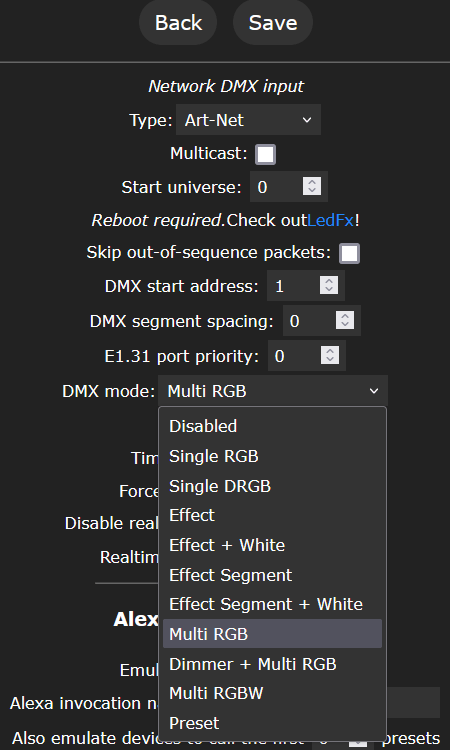Screen dimensions: 450x750
Task: Select Preset DMX mode
Action: pyautogui.click(x=273, y=723)
